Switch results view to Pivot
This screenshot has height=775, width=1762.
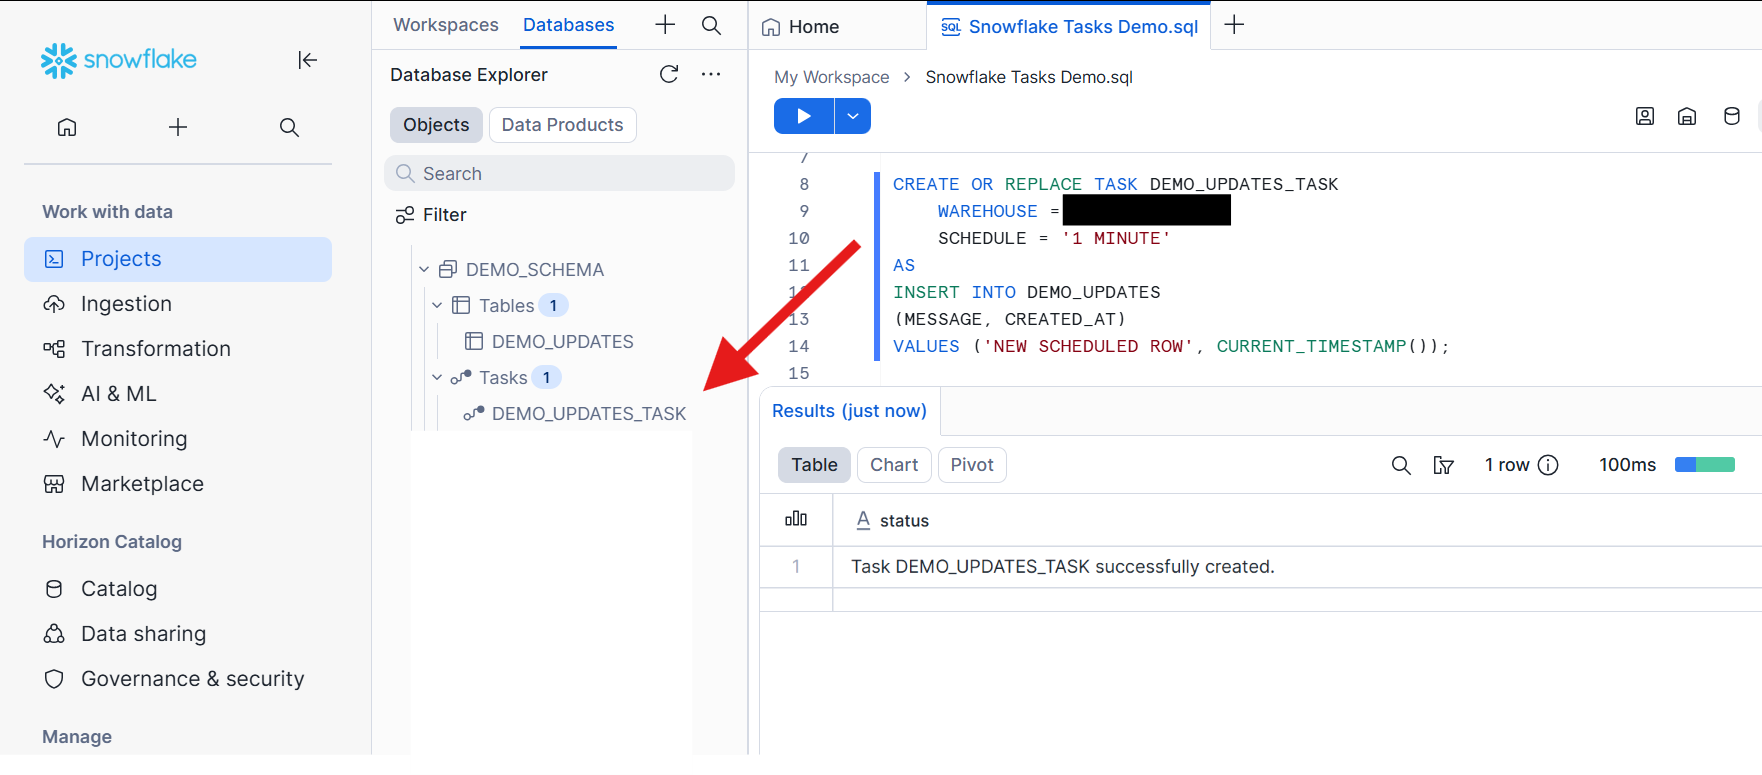[x=972, y=465]
